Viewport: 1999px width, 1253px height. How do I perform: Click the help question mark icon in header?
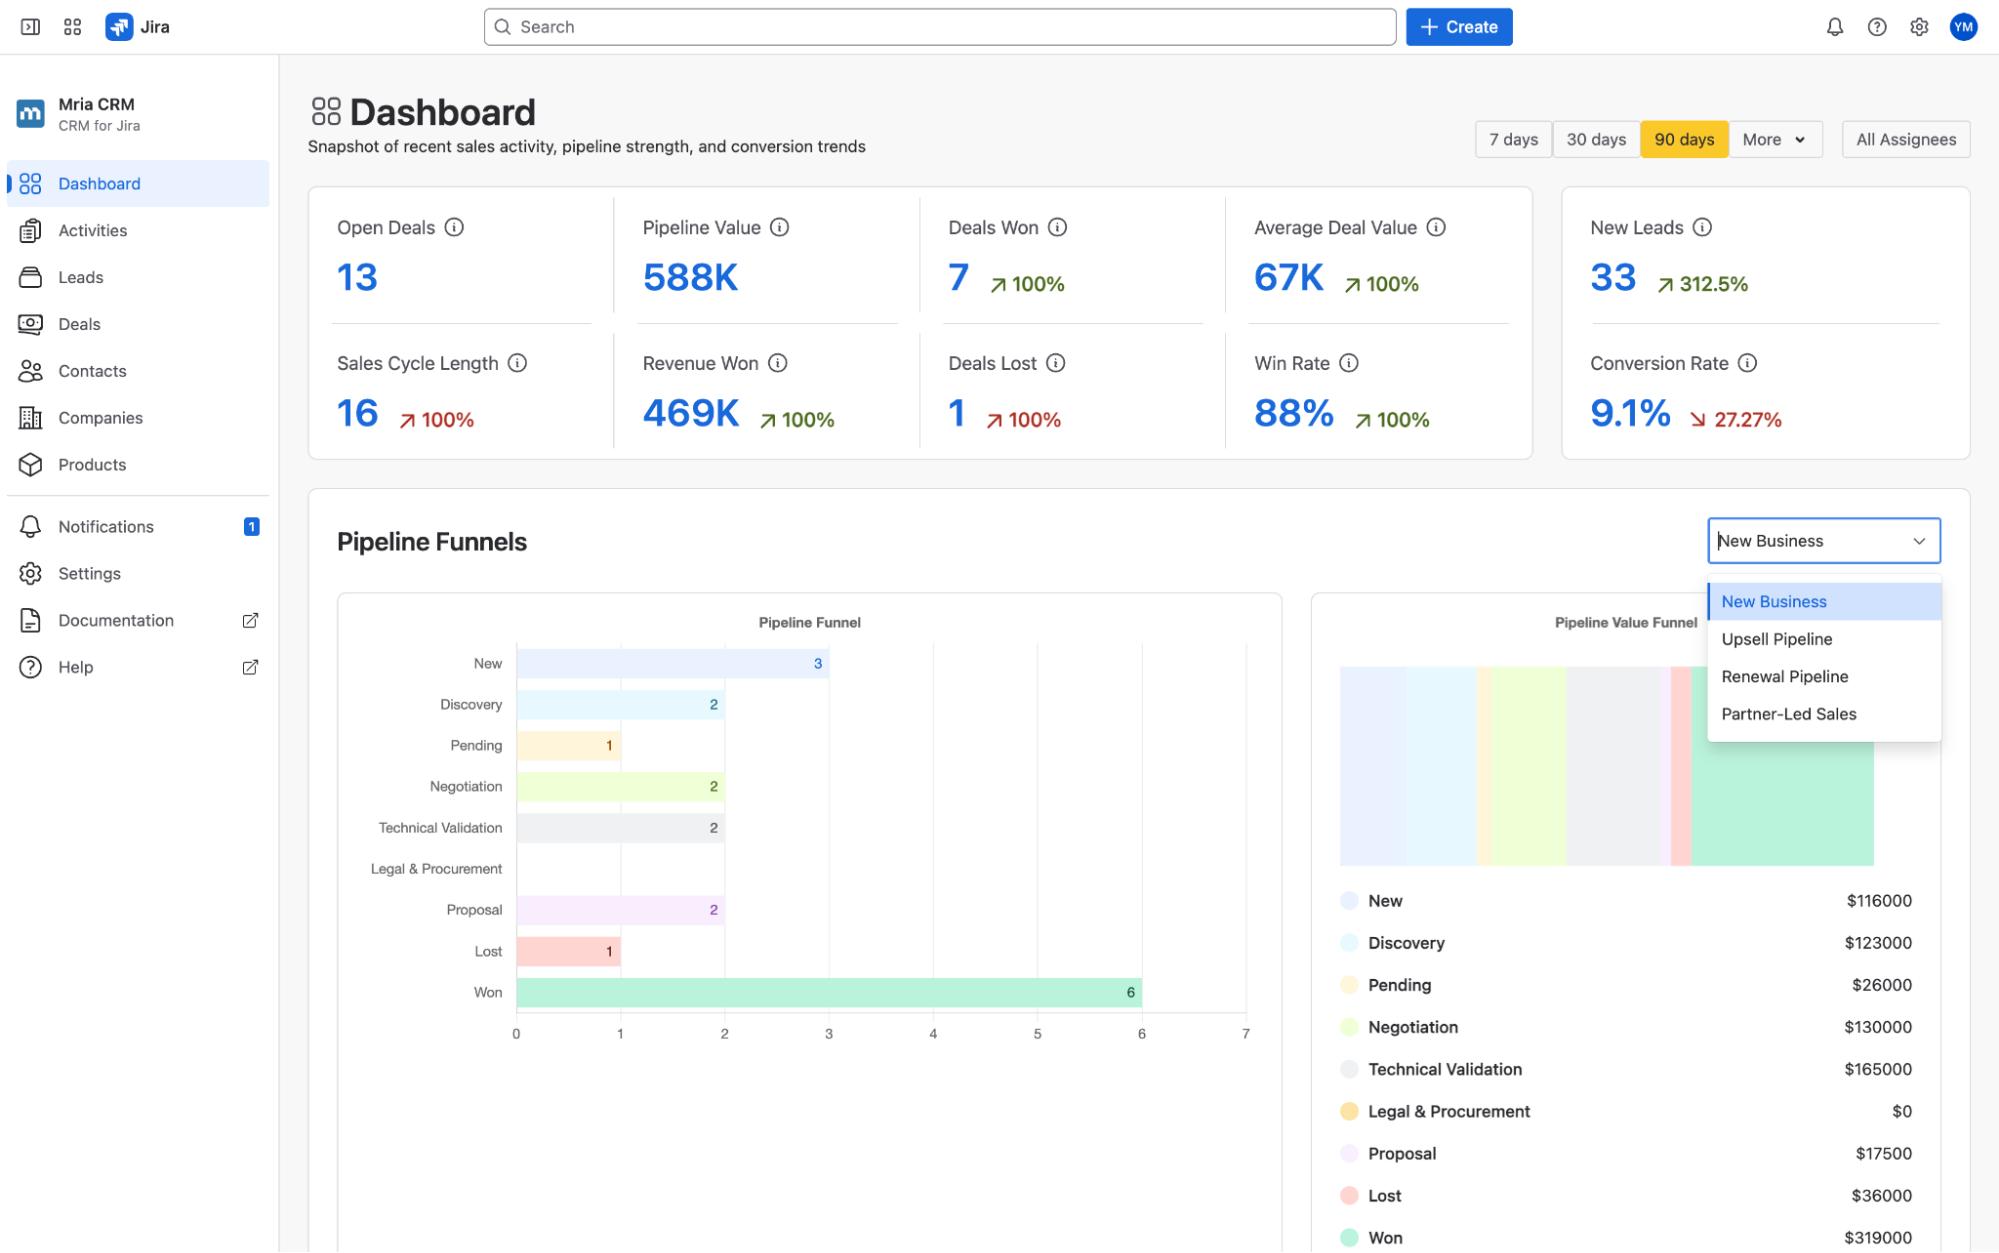[x=1877, y=27]
